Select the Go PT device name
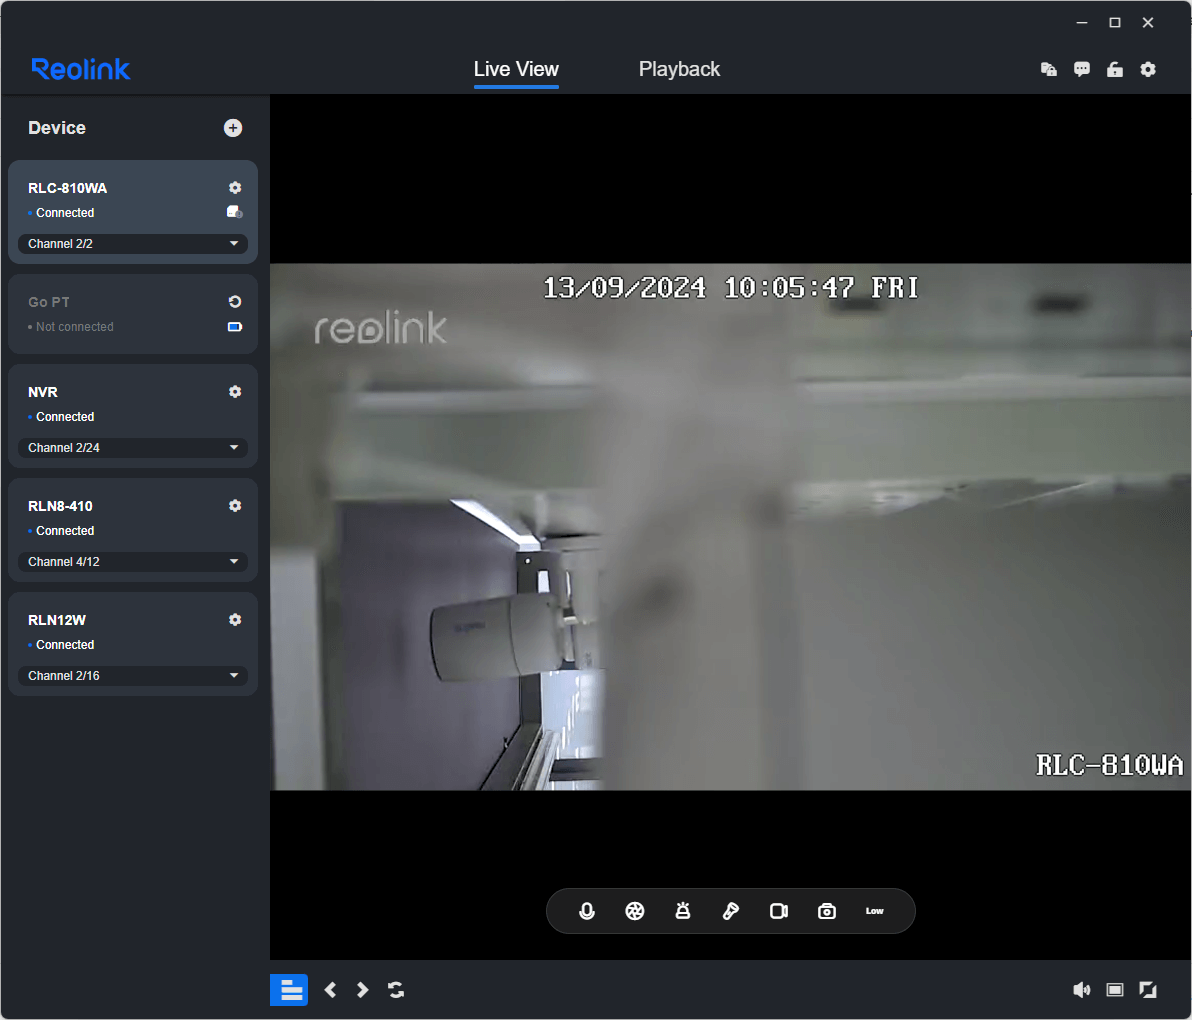The image size is (1192, 1020). (x=49, y=302)
